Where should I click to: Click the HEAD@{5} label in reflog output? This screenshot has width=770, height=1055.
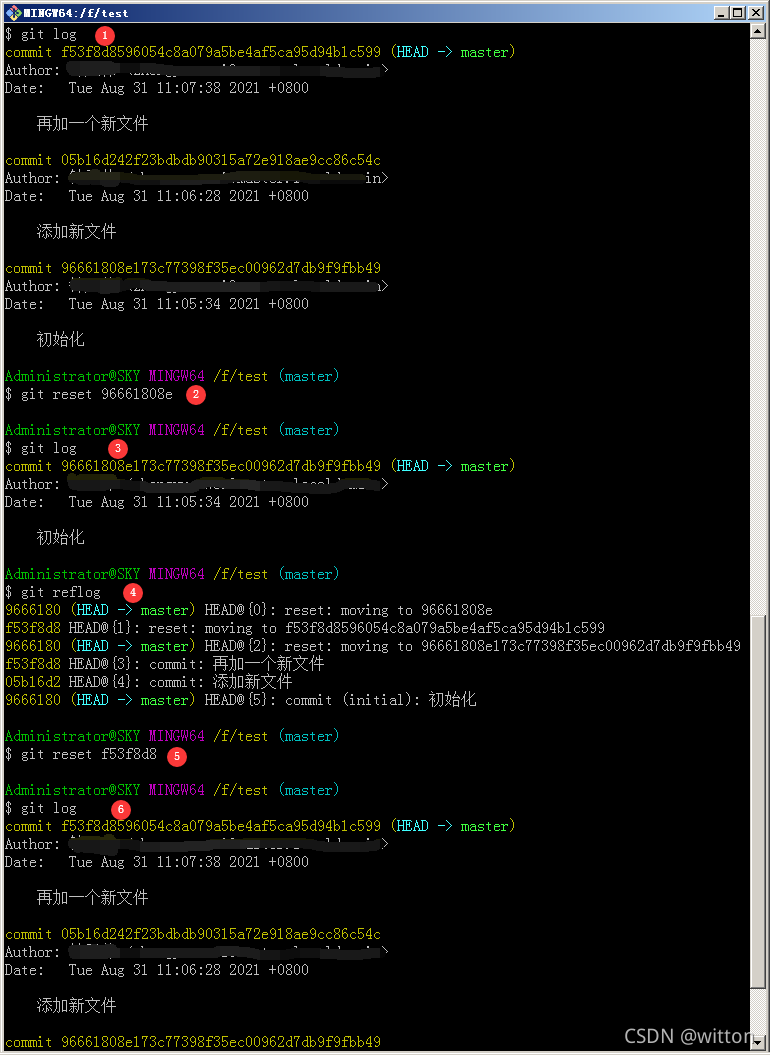(x=236, y=700)
